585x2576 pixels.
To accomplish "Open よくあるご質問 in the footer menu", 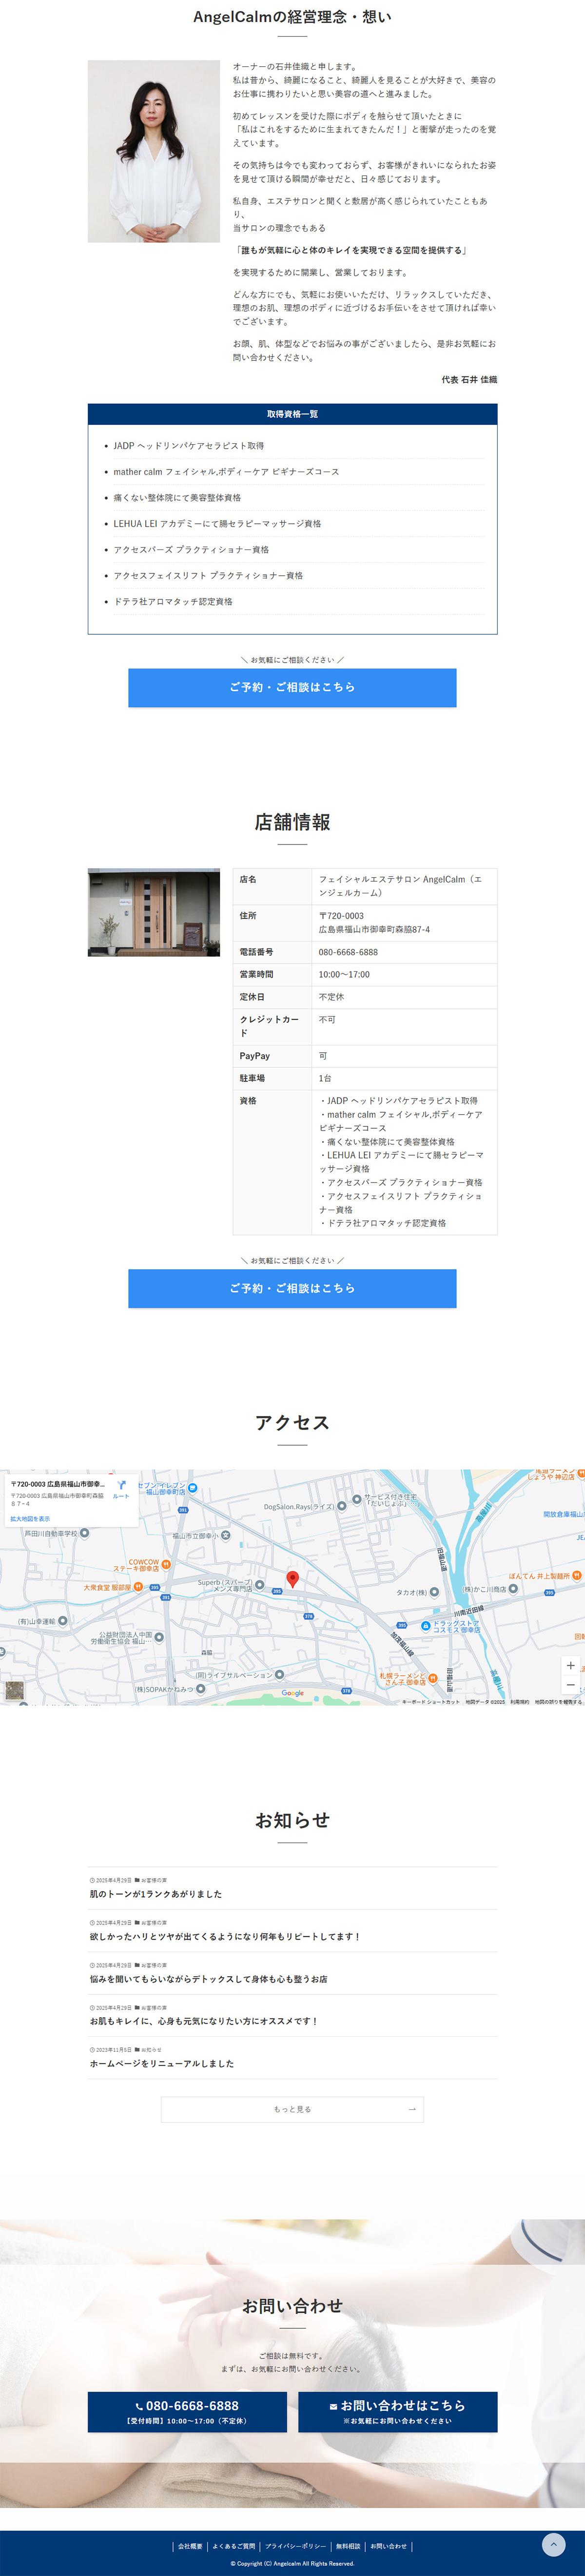I will click(x=234, y=2546).
